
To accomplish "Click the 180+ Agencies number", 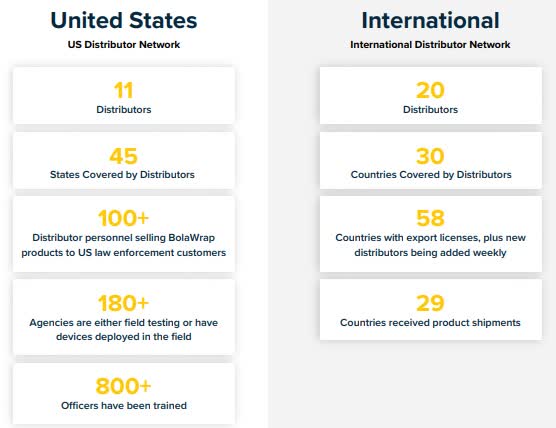I will 123,303.
